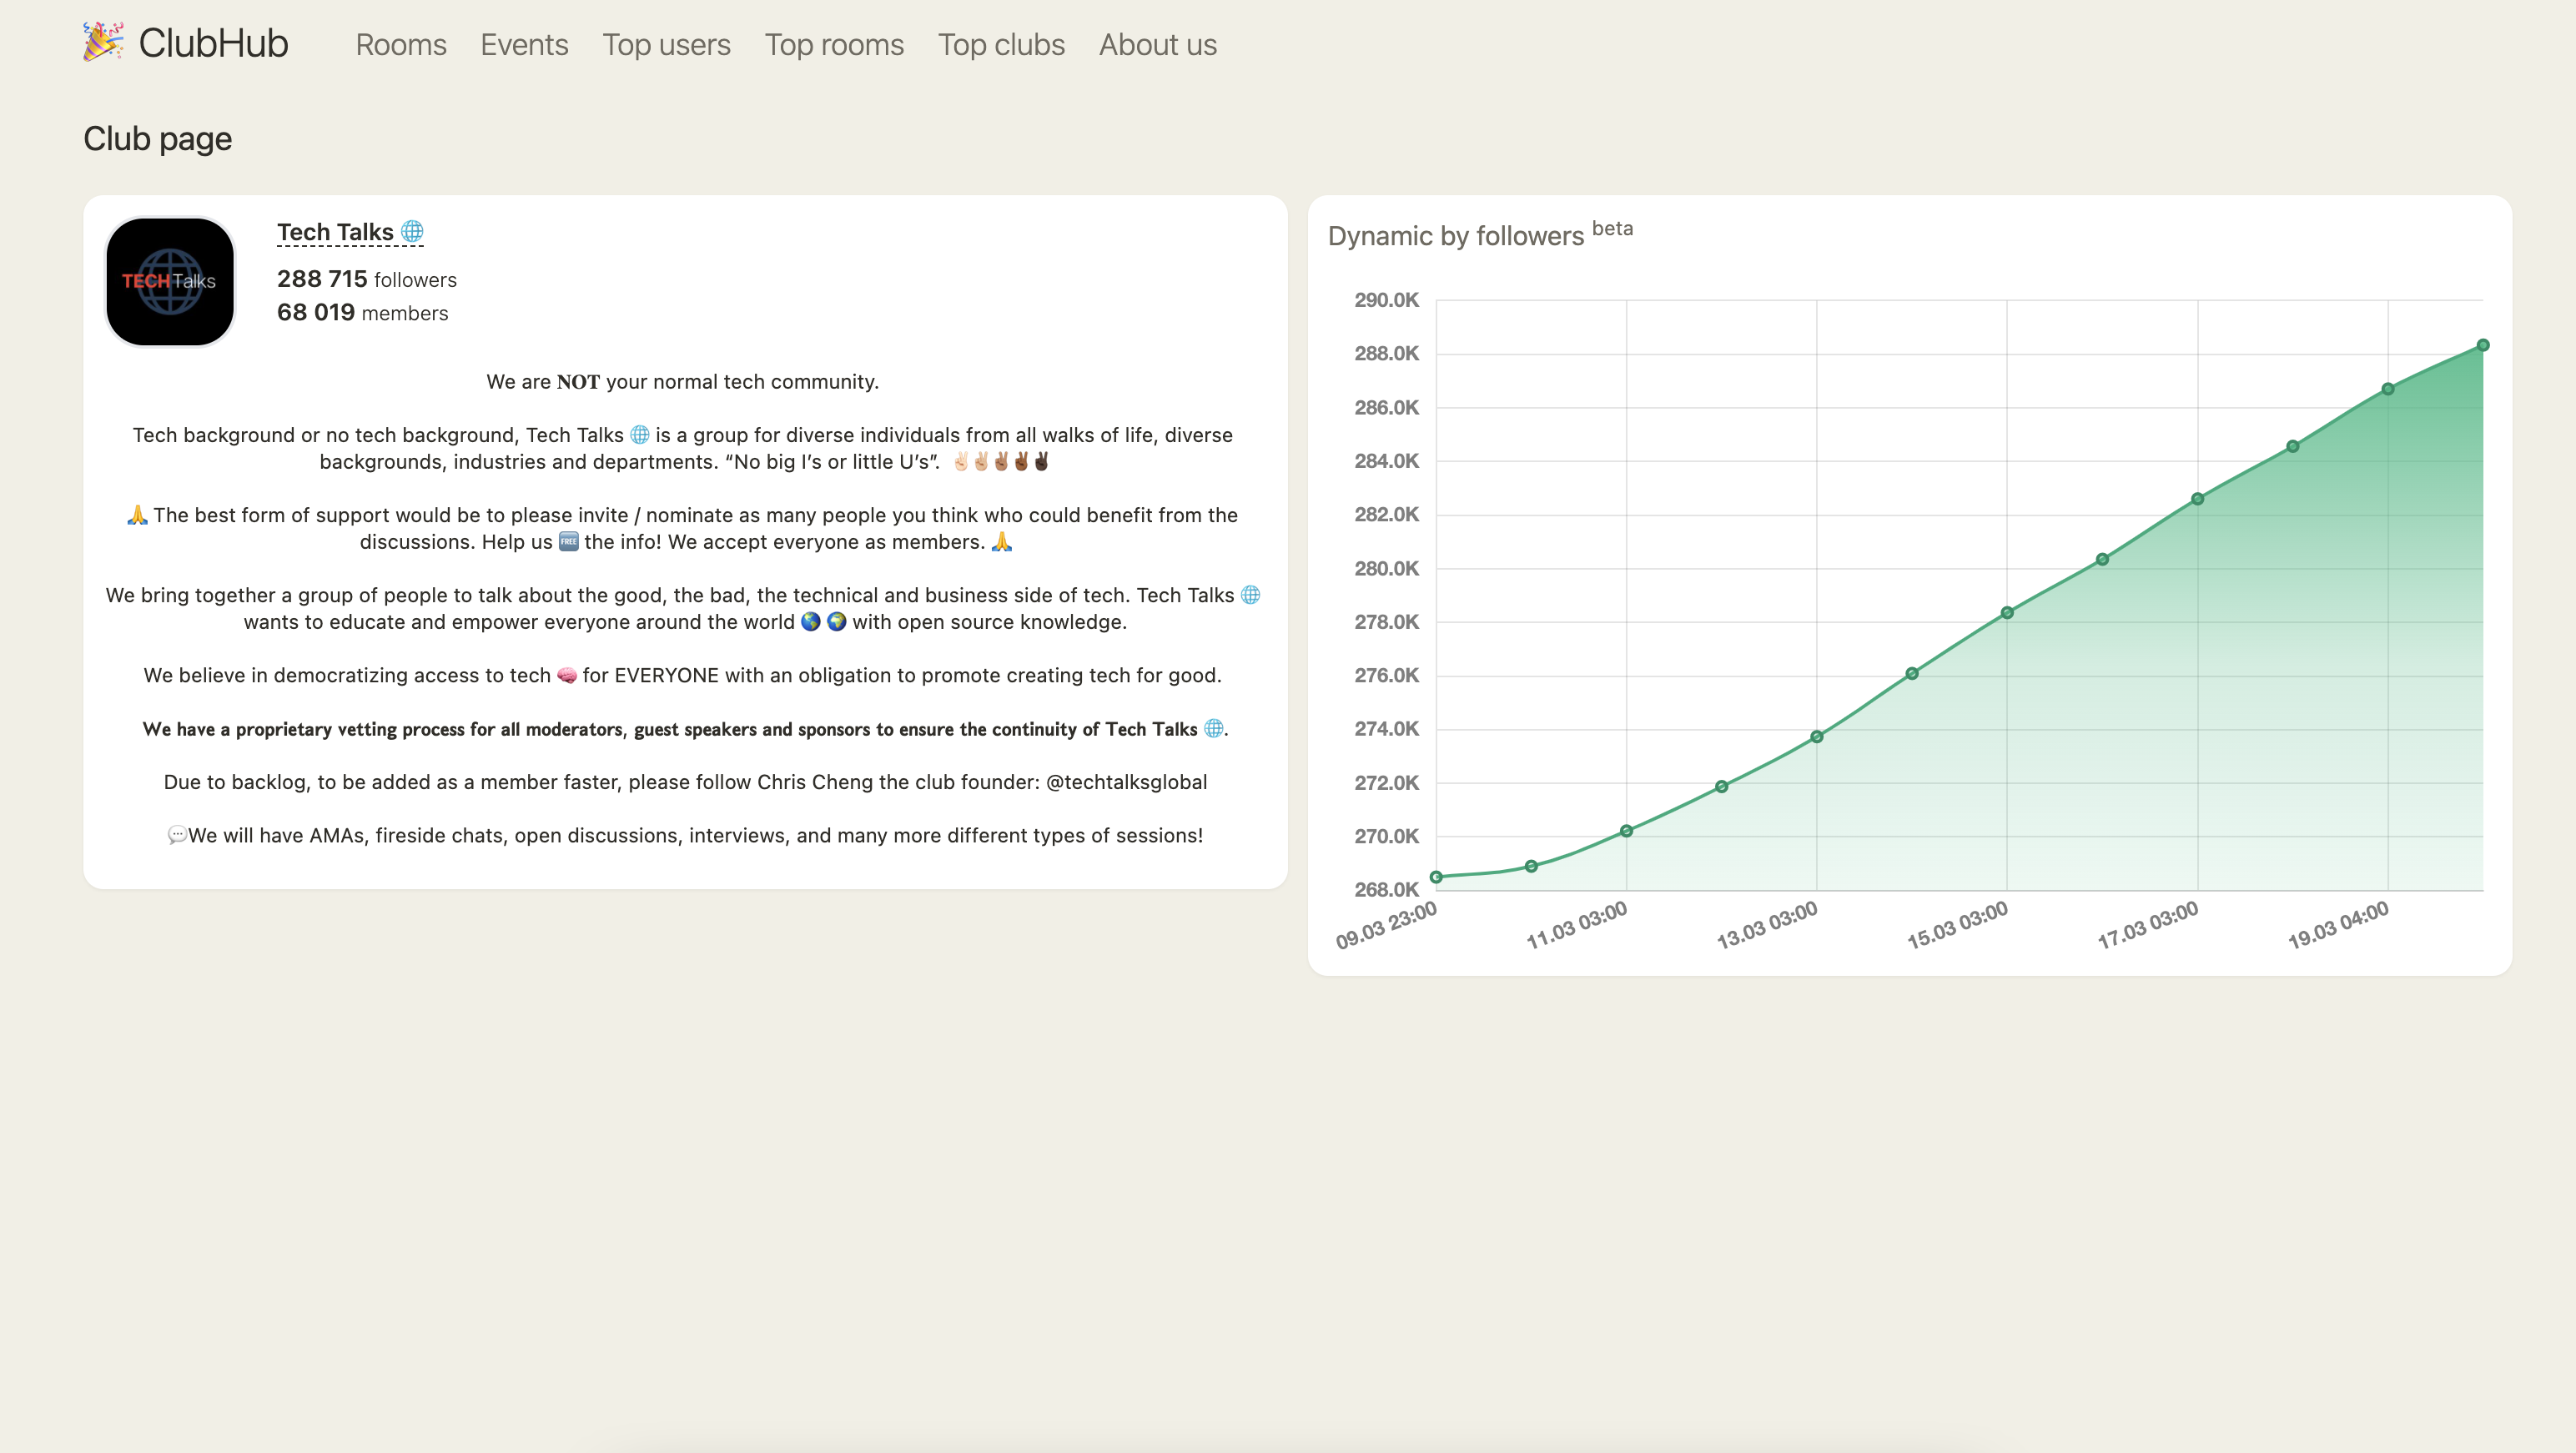
Task: Go to the Top users page
Action: (666, 45)
